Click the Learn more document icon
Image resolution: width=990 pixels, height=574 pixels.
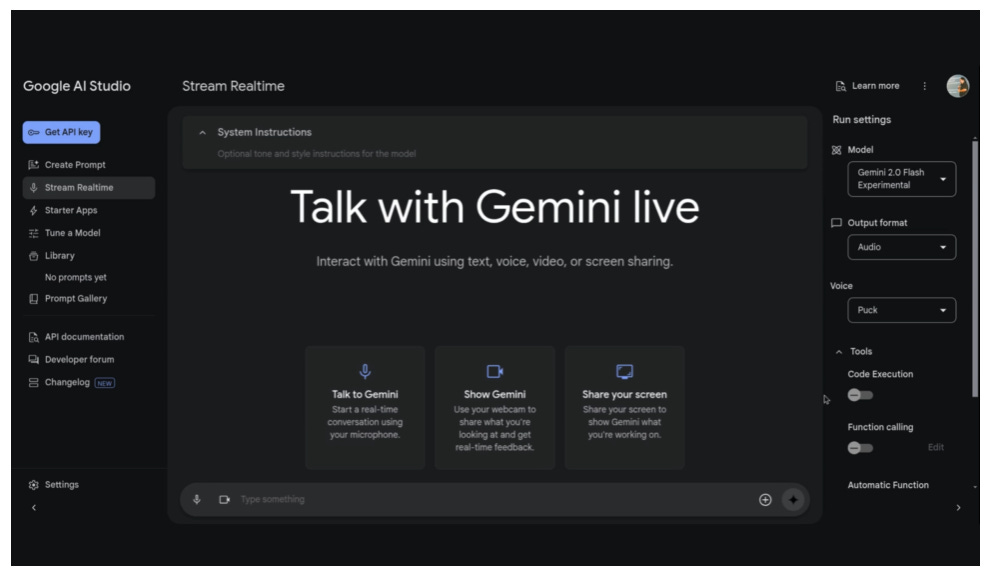pos(840,87)
